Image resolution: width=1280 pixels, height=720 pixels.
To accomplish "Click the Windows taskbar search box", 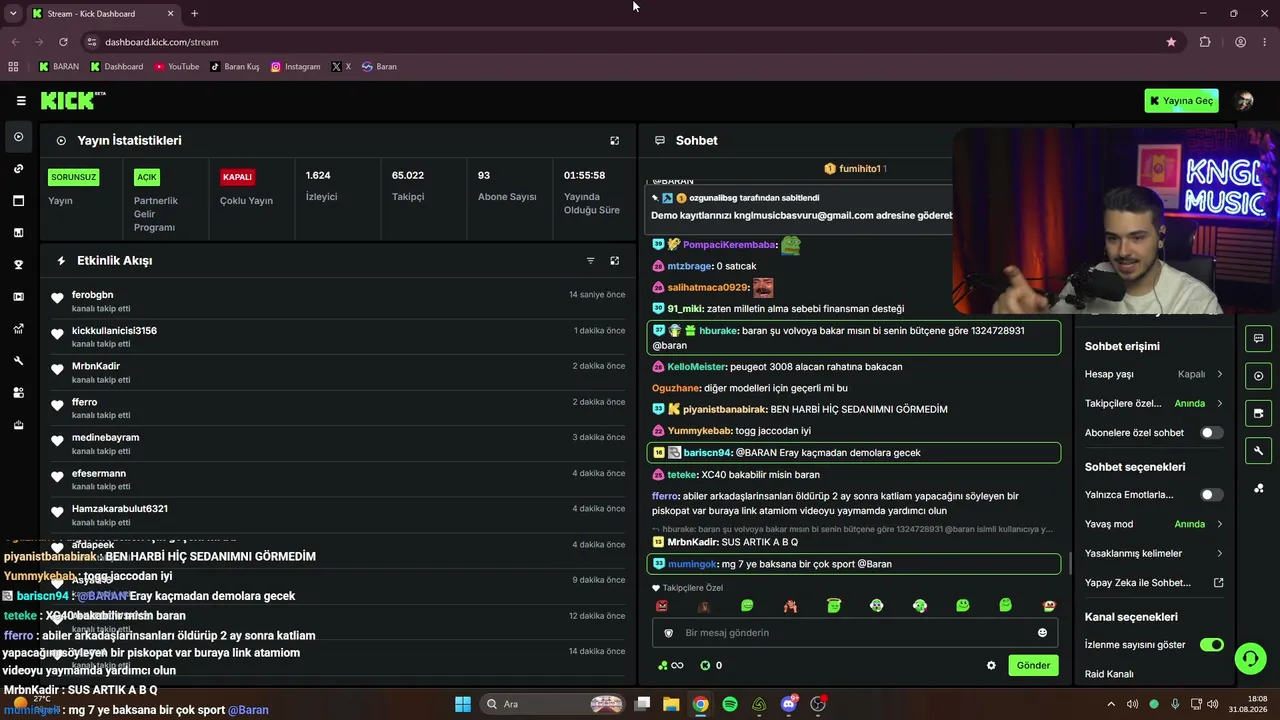I will 555,704.
